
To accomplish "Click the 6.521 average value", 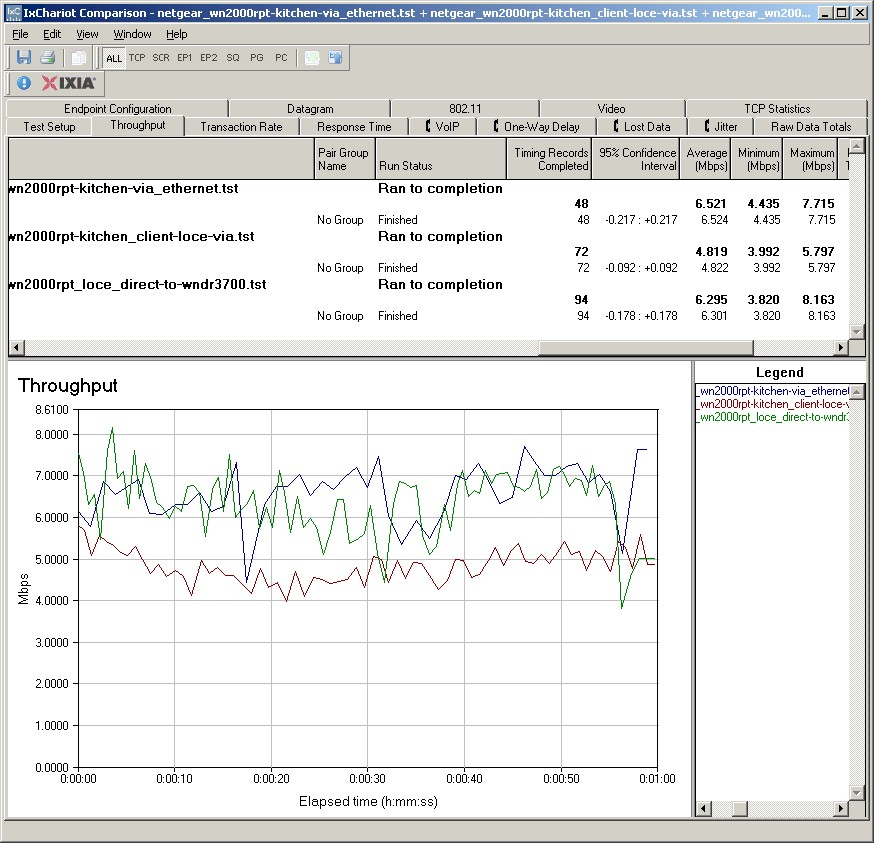I will click(711, 204).
